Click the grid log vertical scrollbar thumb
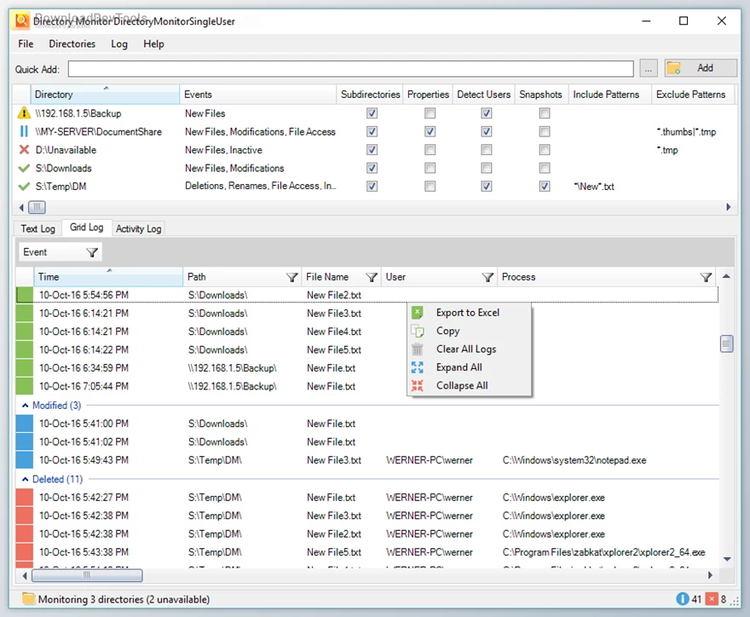The height and width of the screenshot is (617, 750). click(727, 343)
